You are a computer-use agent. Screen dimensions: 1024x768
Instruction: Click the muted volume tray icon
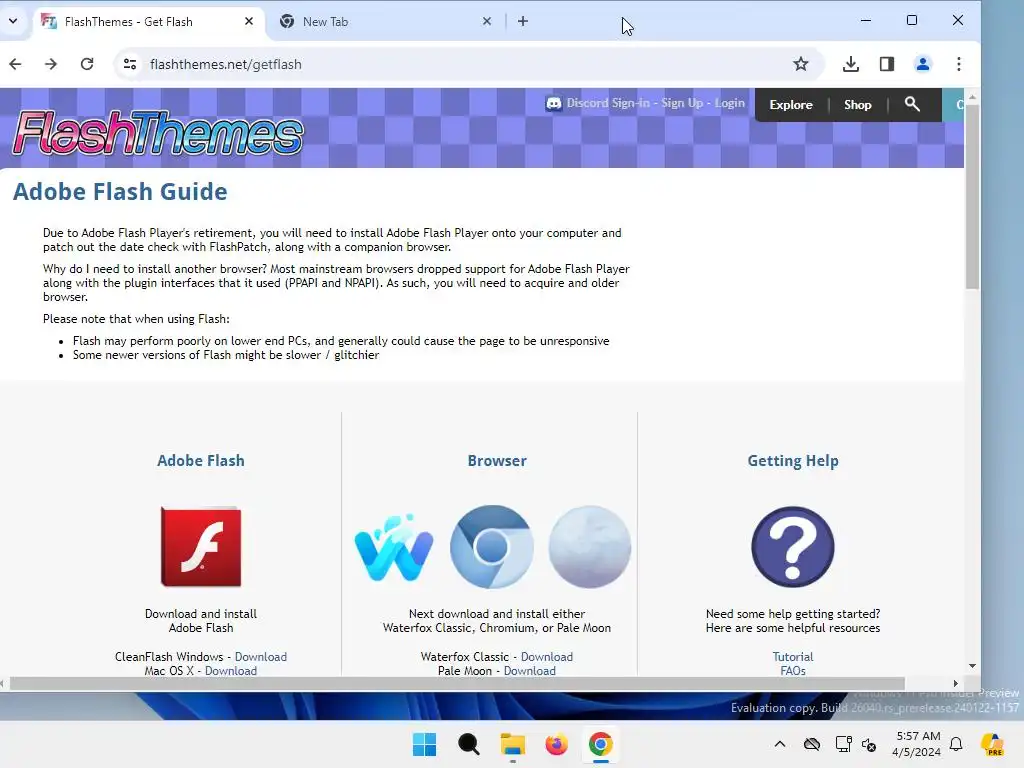pos(869,744)
